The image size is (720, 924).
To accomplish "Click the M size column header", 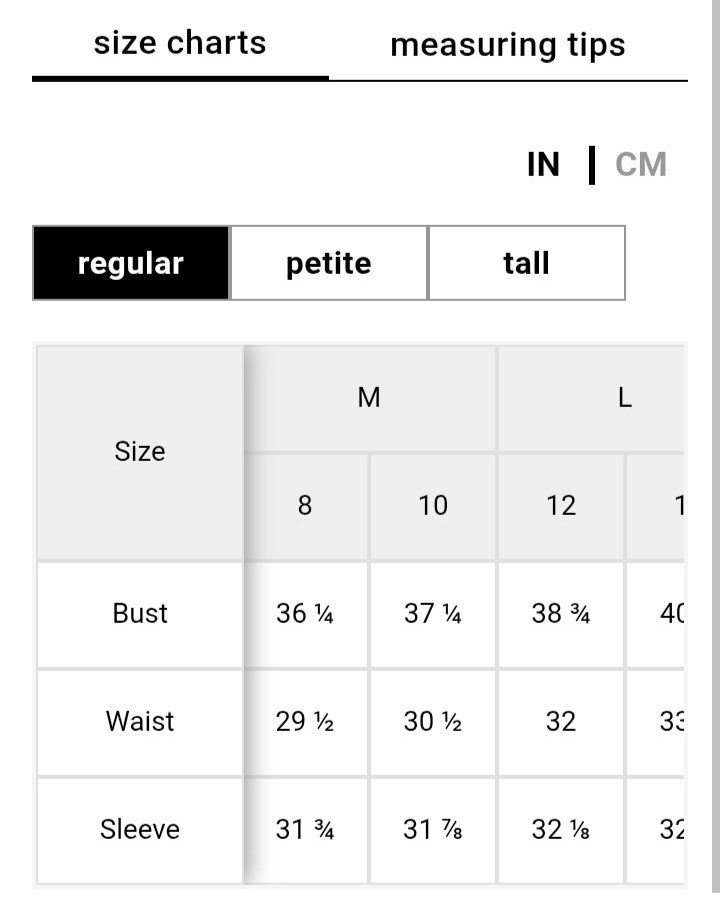I will point(369,398).
